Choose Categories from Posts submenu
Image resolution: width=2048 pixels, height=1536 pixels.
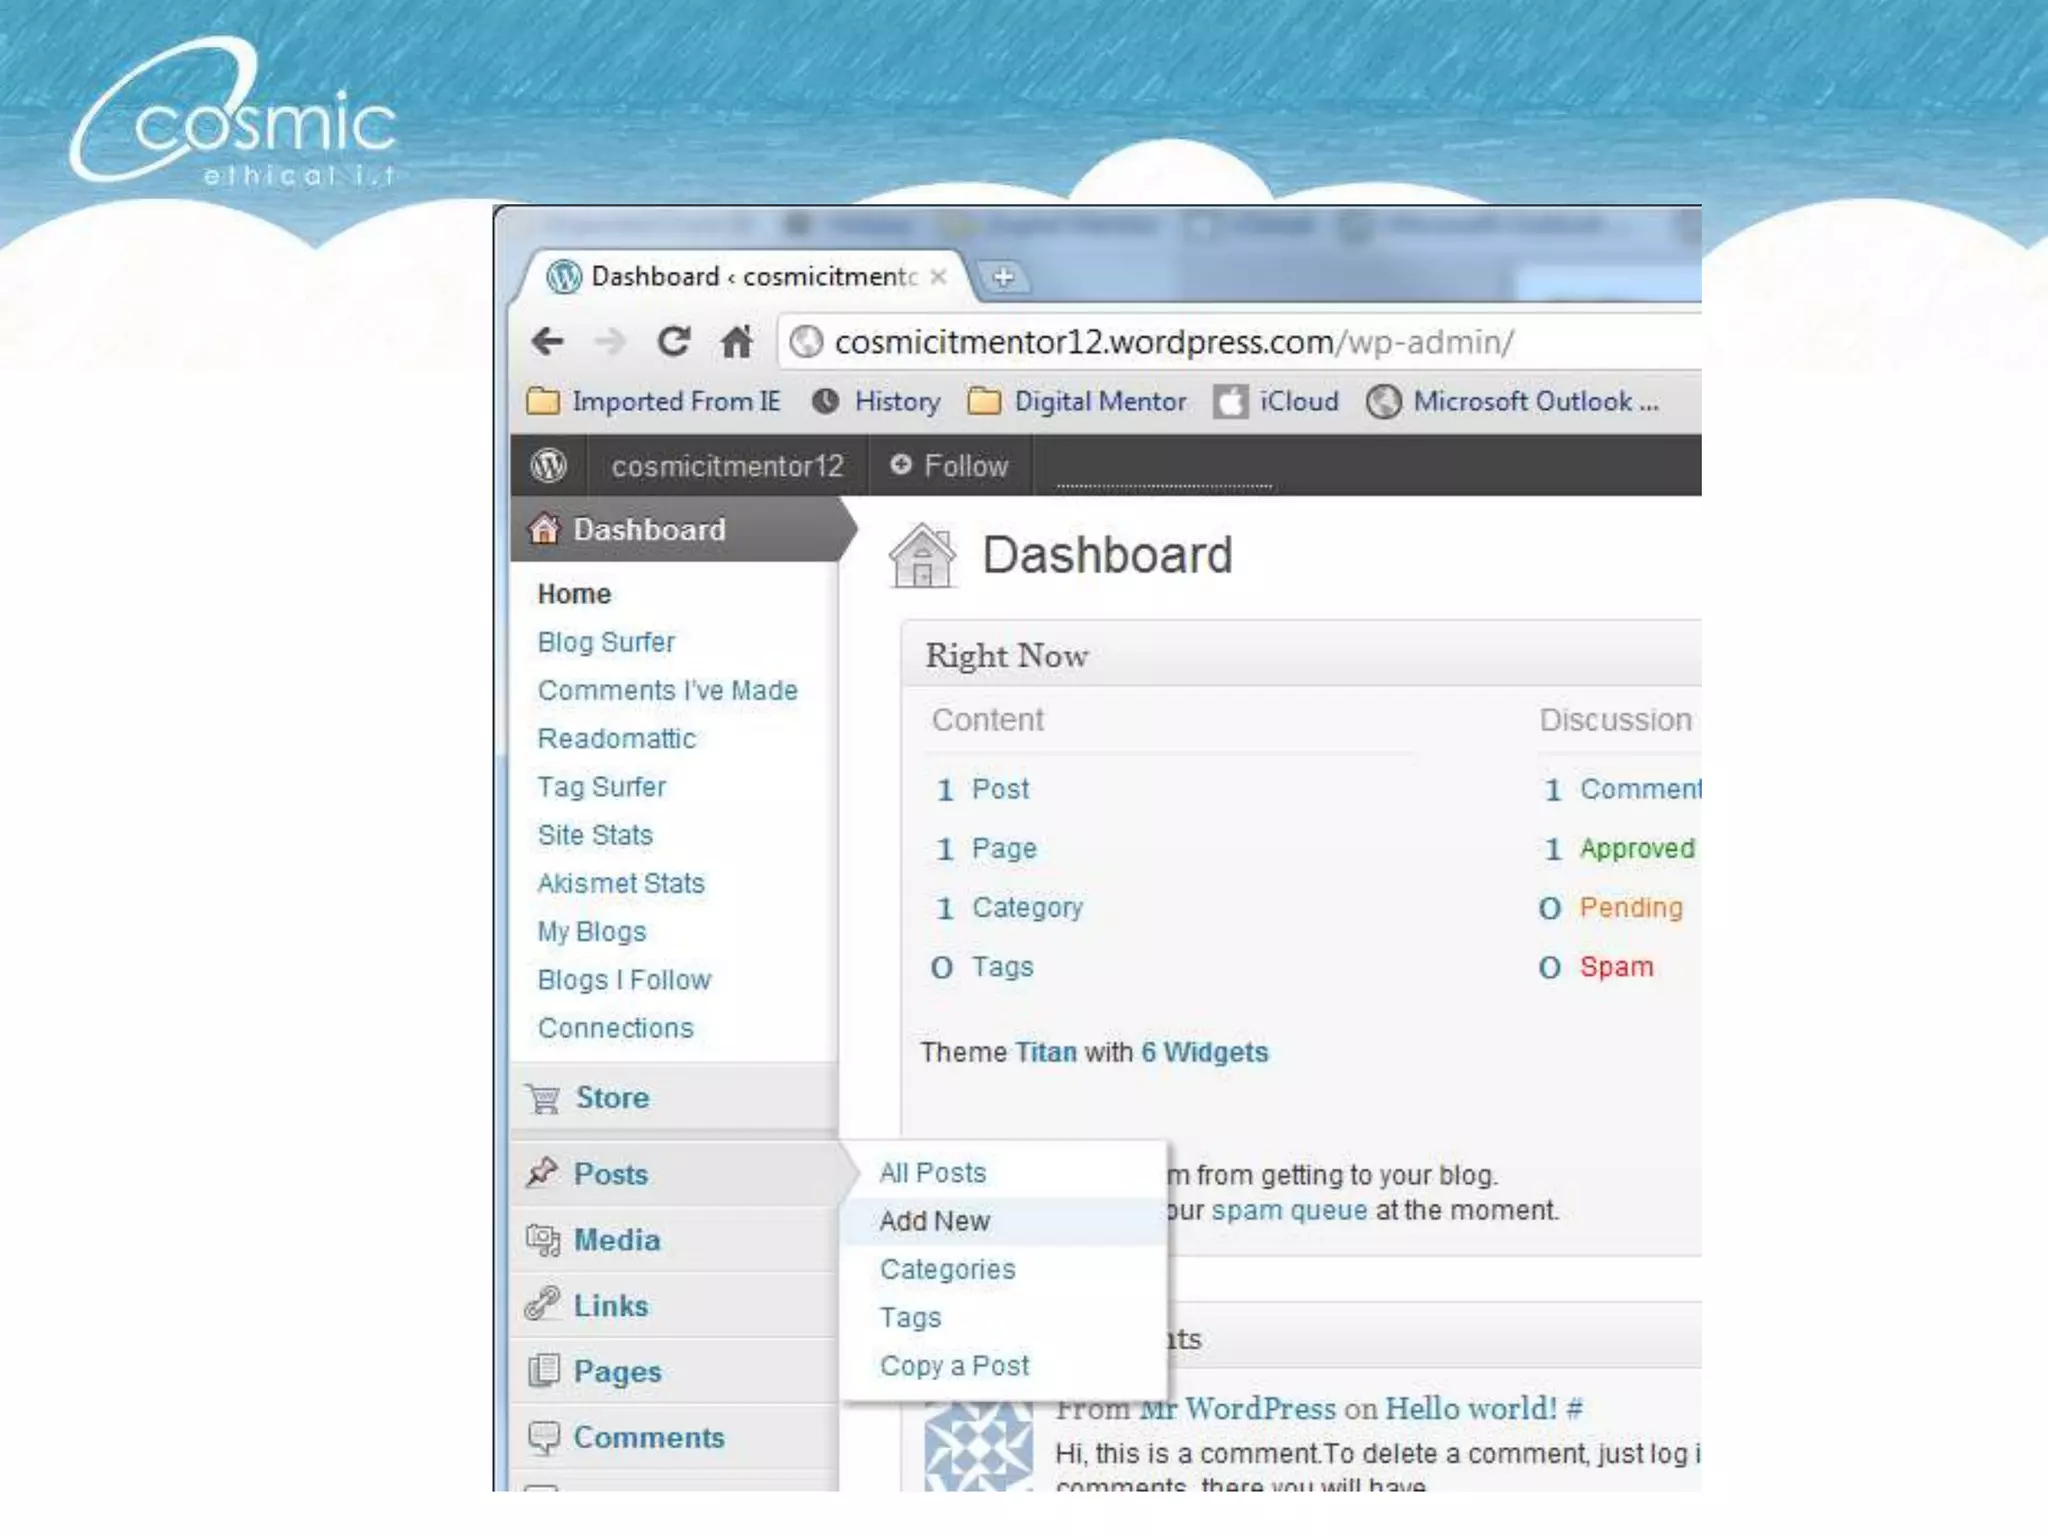[x=947, y=1269]
